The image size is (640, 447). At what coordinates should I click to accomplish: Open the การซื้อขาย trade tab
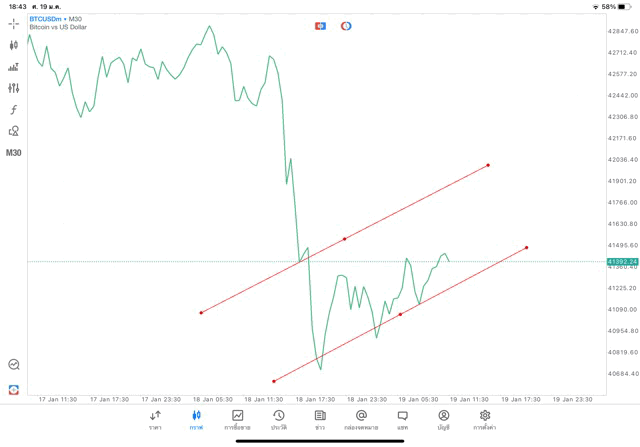[238, 419]
